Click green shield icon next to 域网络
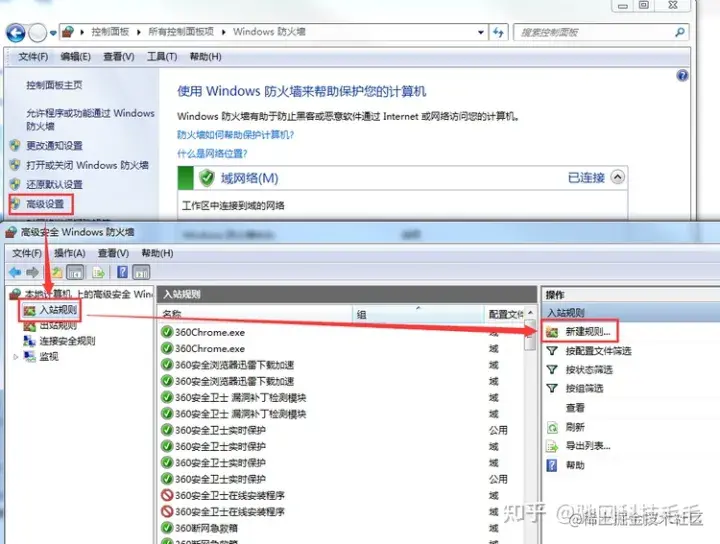Image resolution: width=720 pixels, height=544 pixels. coord(207,178)
